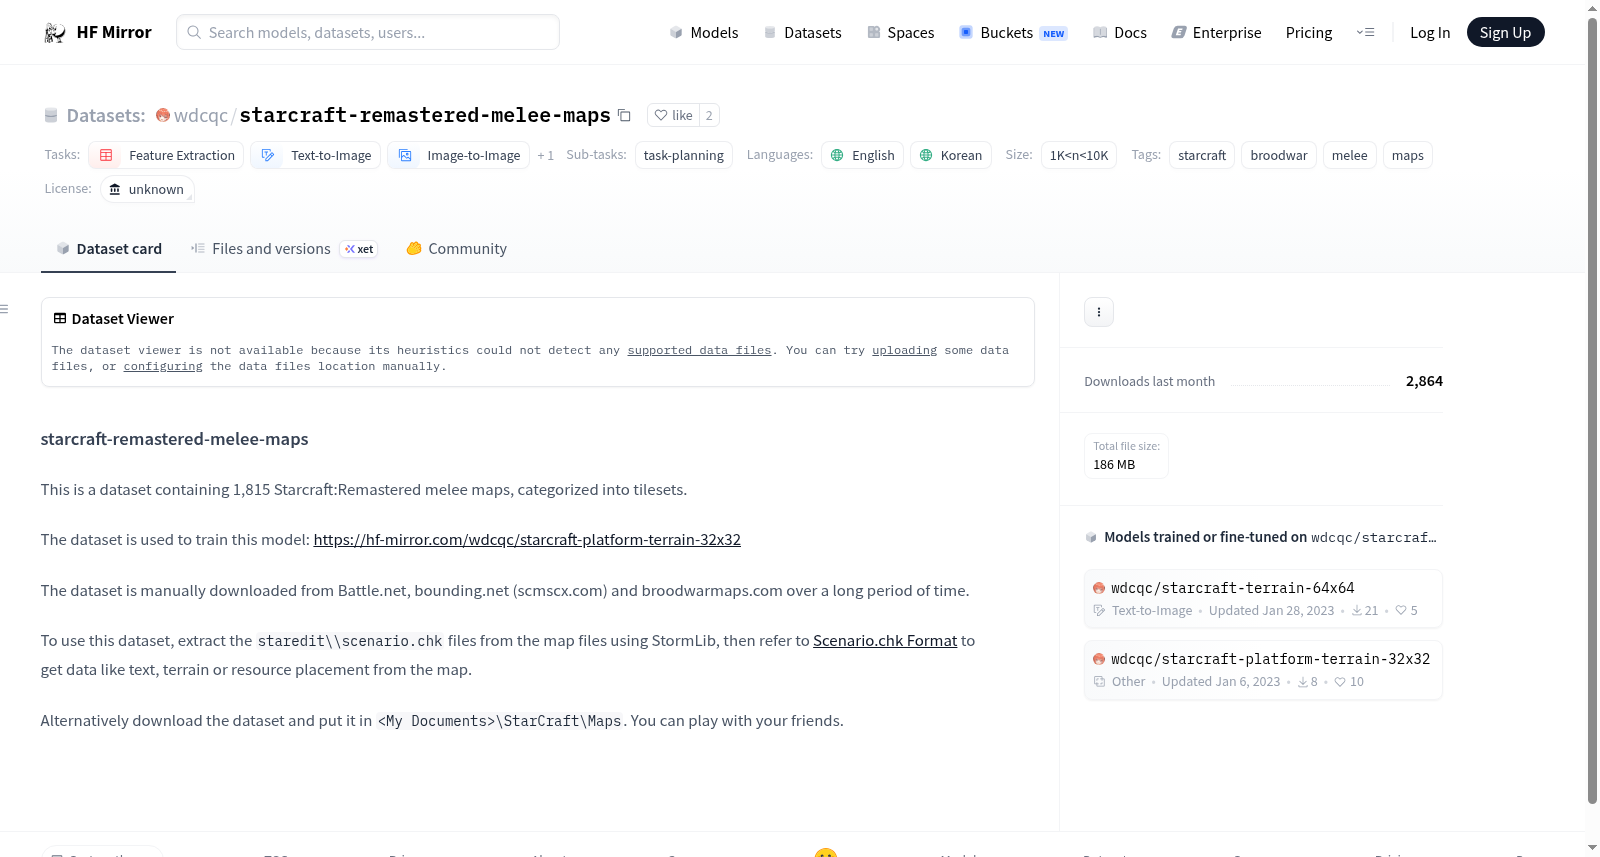Viewport: 1600px width, 857px height.
Task: Open the starcraft-platform-terrain-32x32 URL link
Action: (x=527, y=540)
